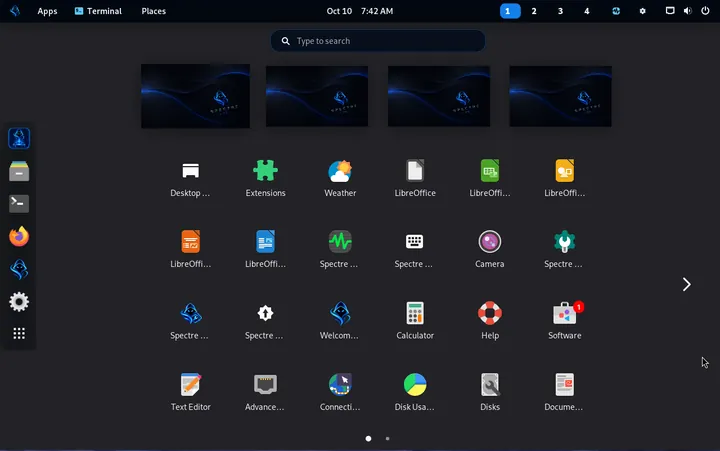The height and width of the screenshot is (451, 720).
Task: Open Files manager from the dock
Action: point(19,171)
